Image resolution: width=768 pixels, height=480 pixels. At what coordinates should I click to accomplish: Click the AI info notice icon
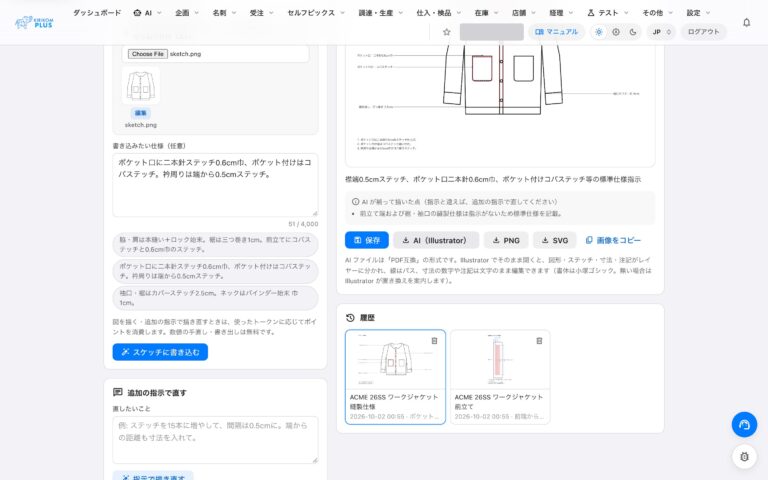[356, 201]
